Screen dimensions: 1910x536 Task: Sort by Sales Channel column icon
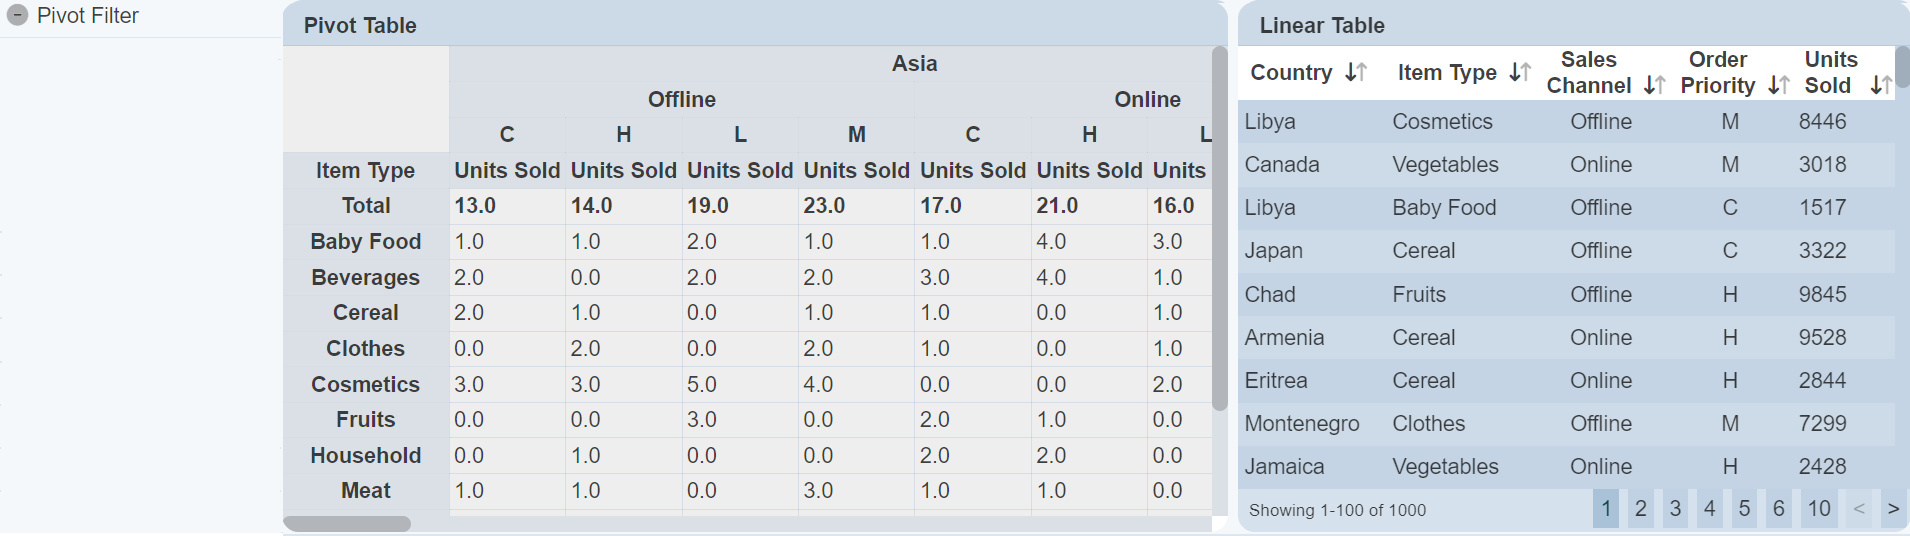[1654, 85]
